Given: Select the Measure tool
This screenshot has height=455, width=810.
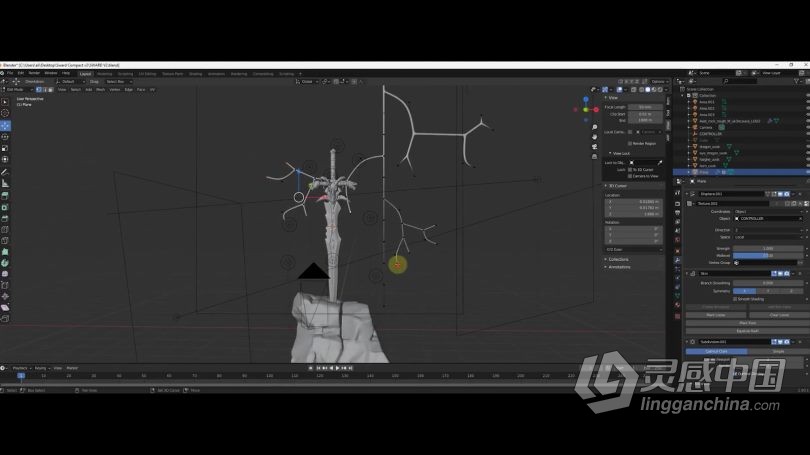Looking at the screenshot, I should [x=5, y=183].
